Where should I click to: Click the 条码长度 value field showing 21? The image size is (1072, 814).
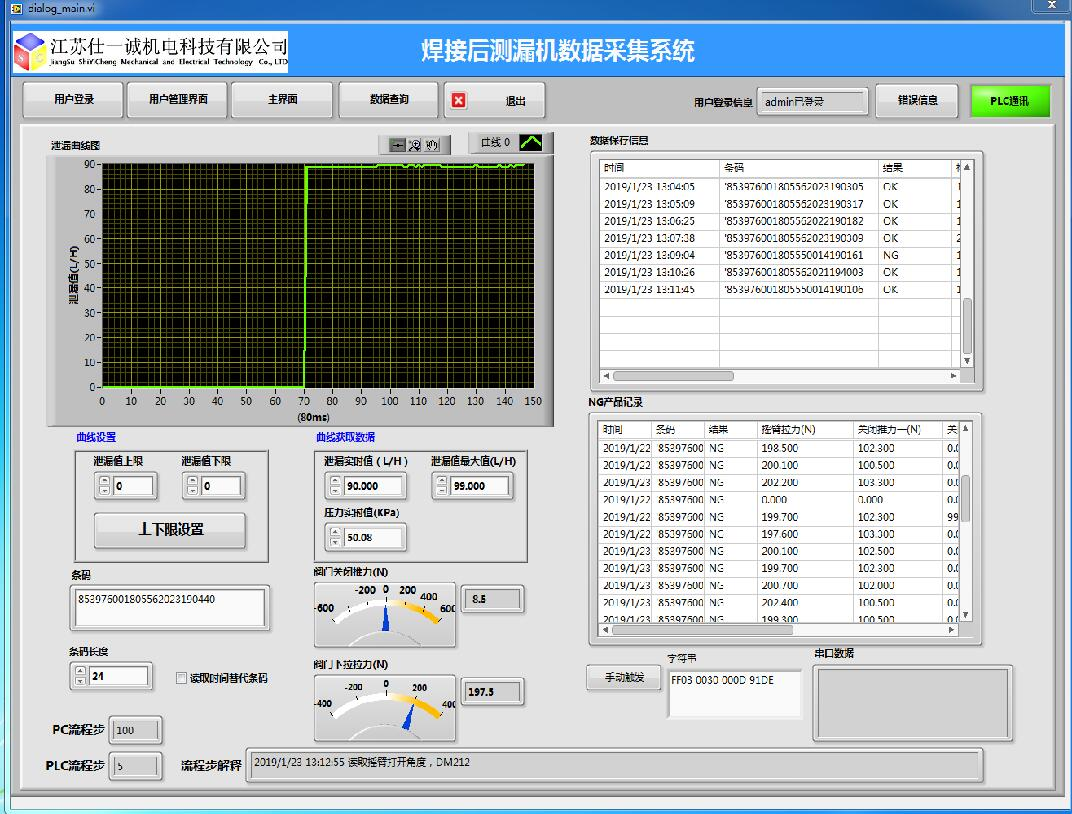[118, 676]
